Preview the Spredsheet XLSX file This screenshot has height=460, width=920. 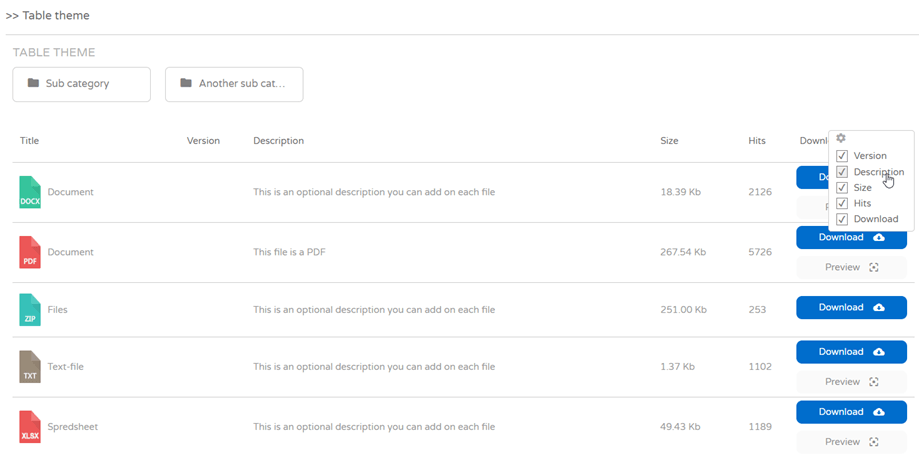(851, 442)
